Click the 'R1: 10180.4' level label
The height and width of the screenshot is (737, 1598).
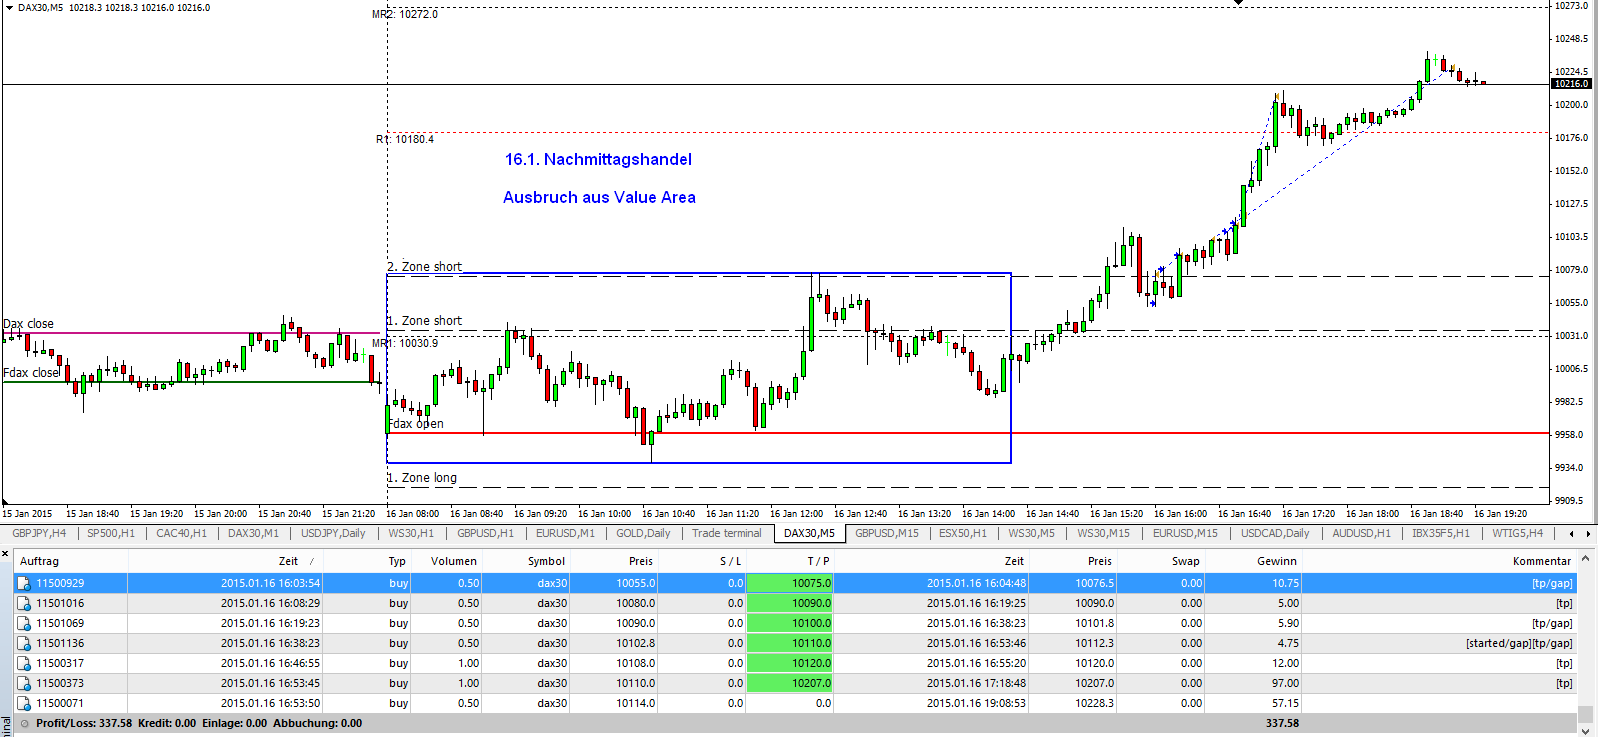405,139
